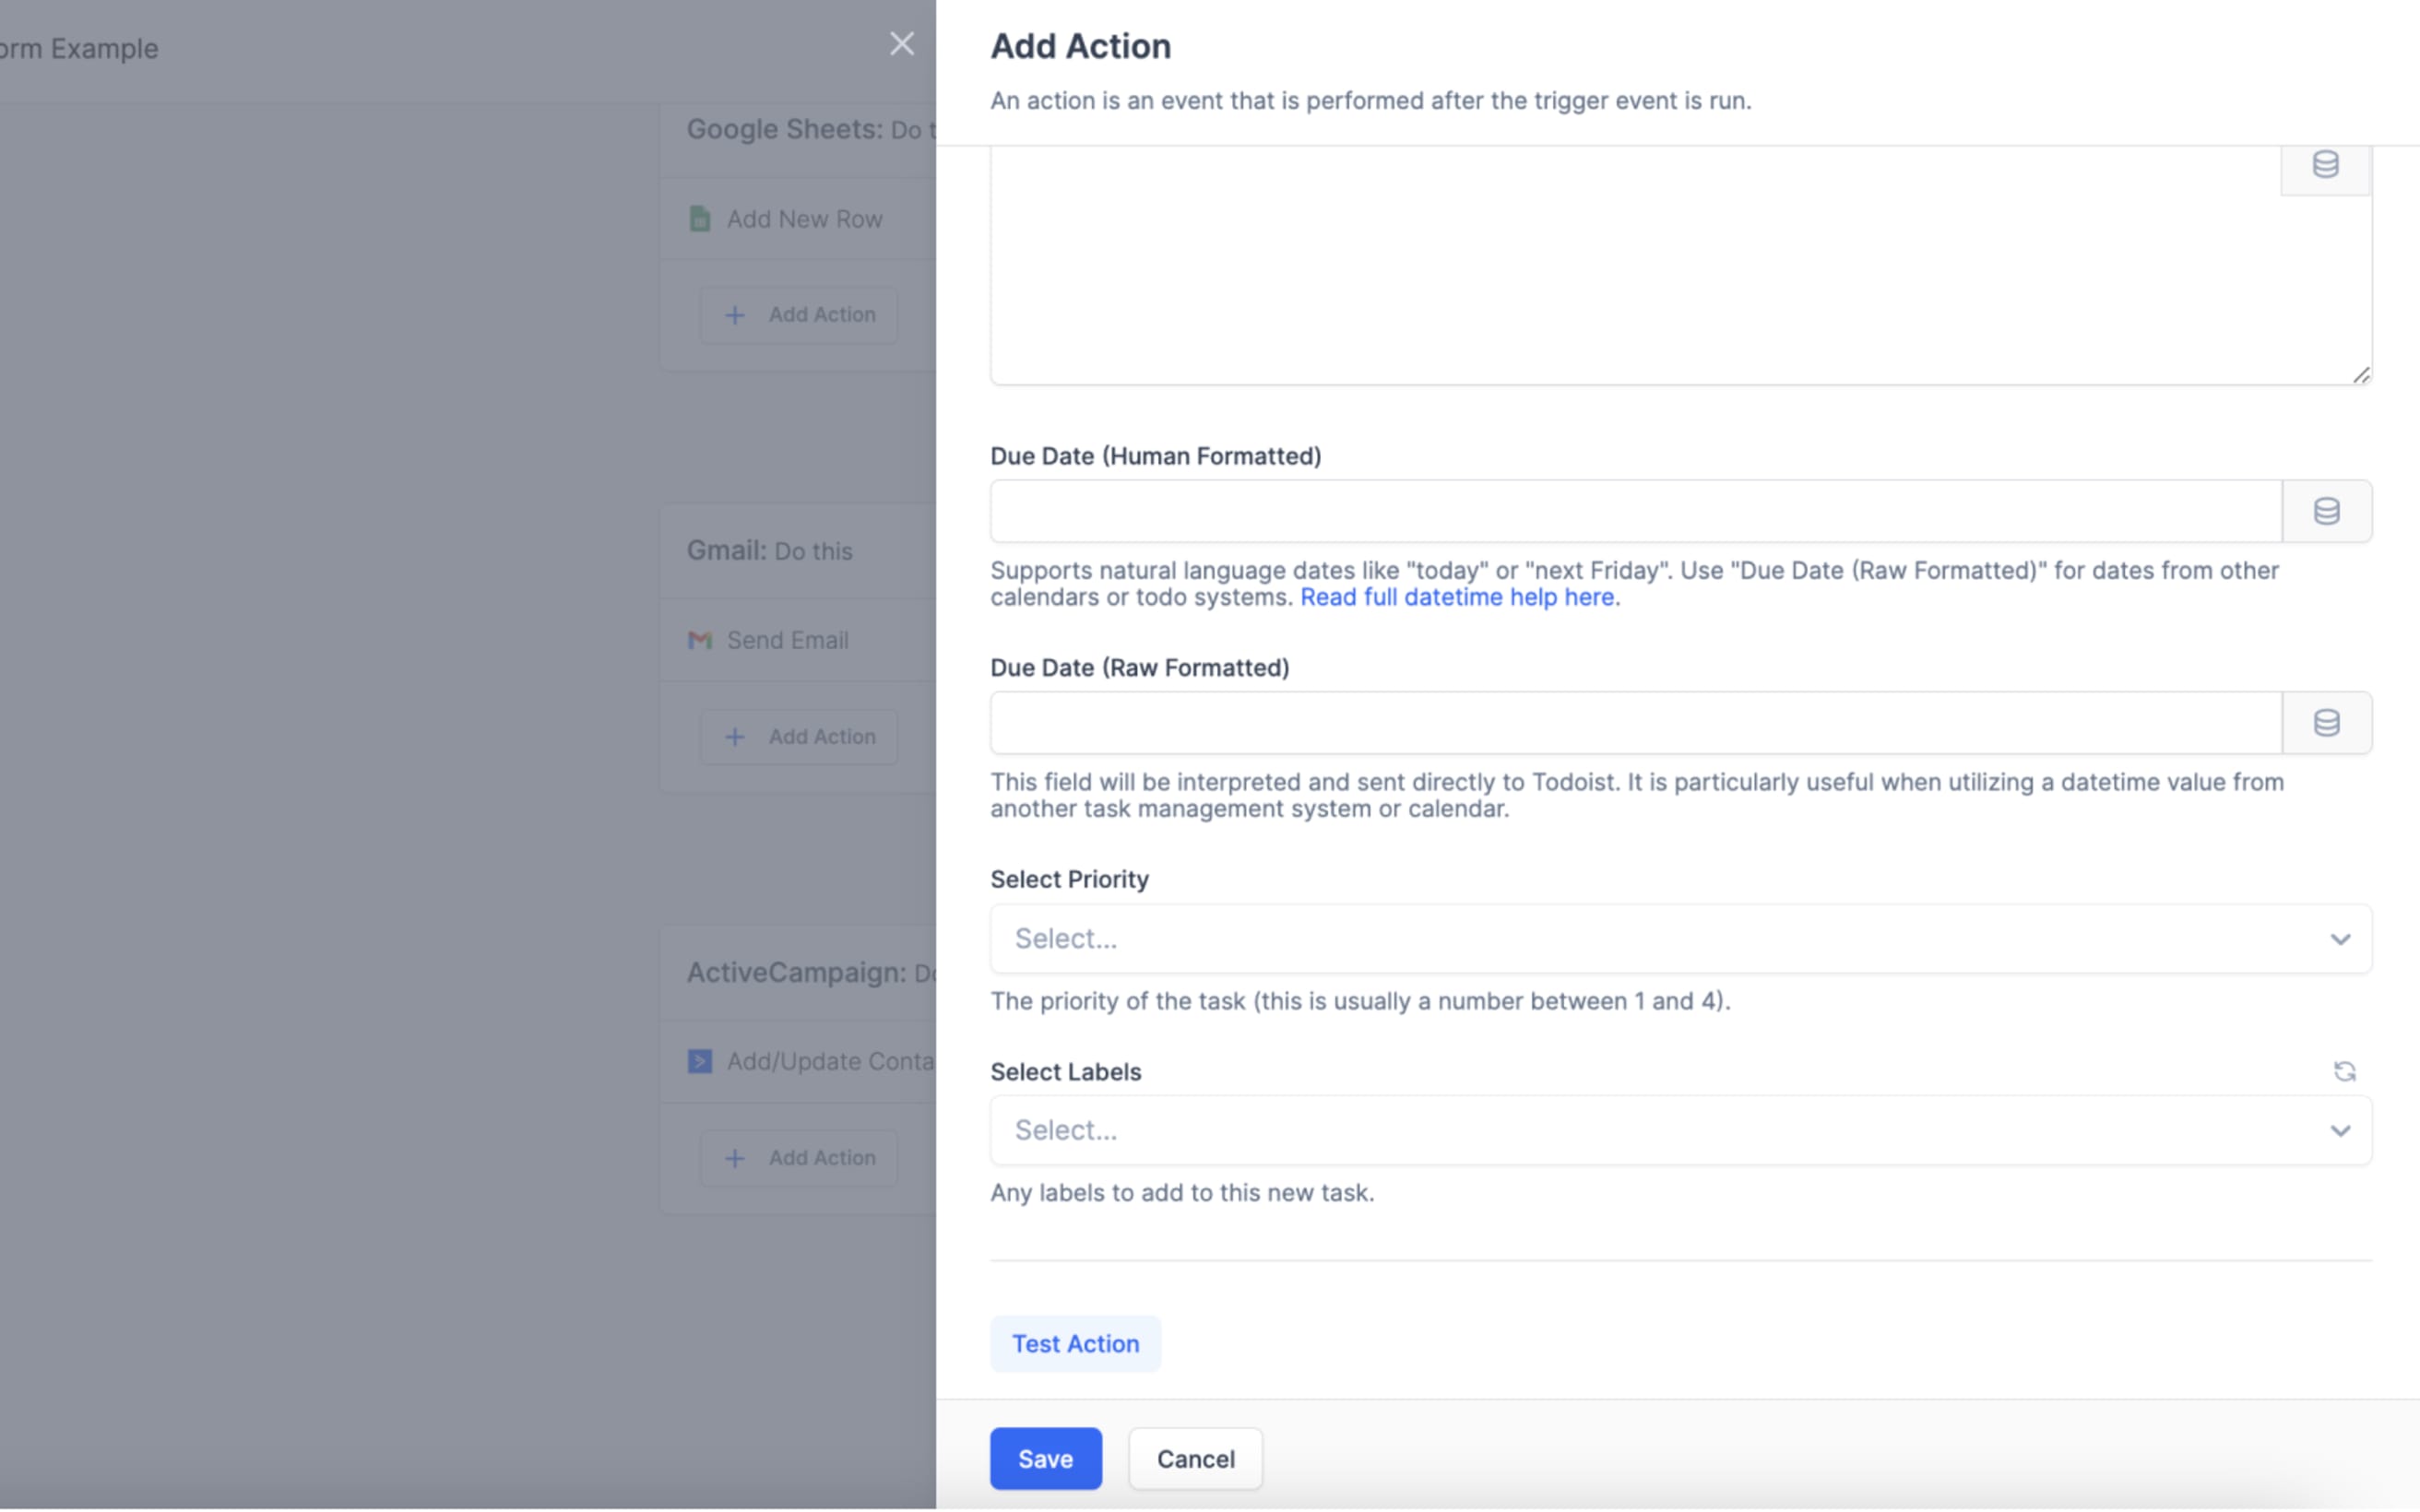Screen dimensions: 2420x1512
Task: Click the Read full datetime help here link
Action: pos(1454,596)
